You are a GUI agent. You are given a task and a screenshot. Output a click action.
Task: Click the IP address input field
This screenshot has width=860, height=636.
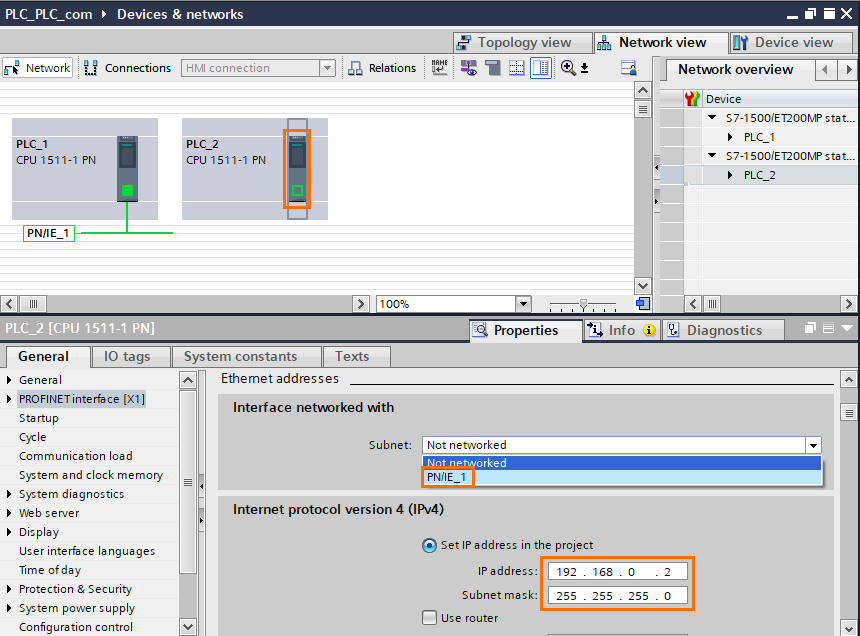click(x=617, y=571)
